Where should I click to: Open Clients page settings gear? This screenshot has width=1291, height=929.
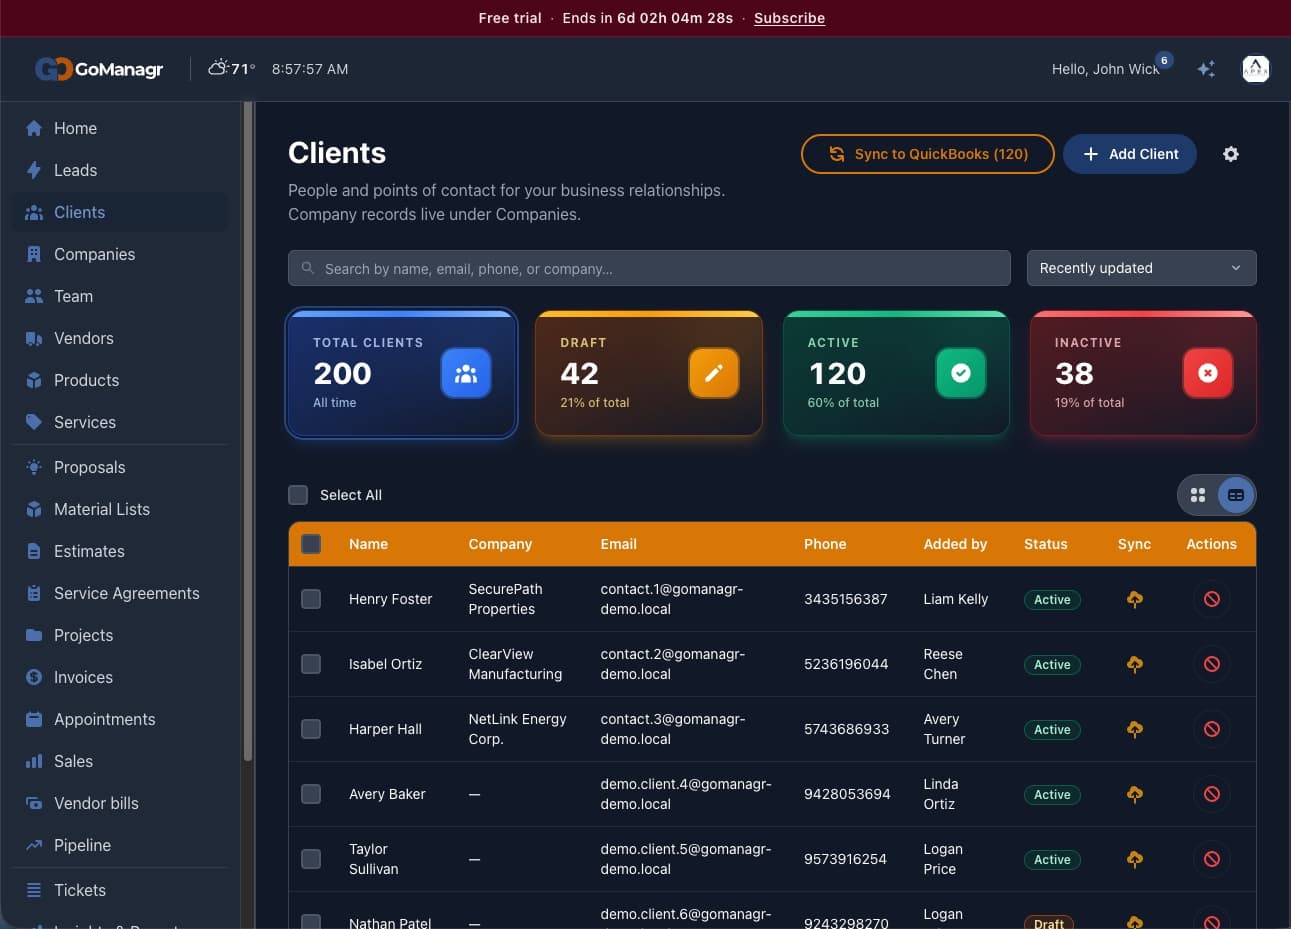1231,154
